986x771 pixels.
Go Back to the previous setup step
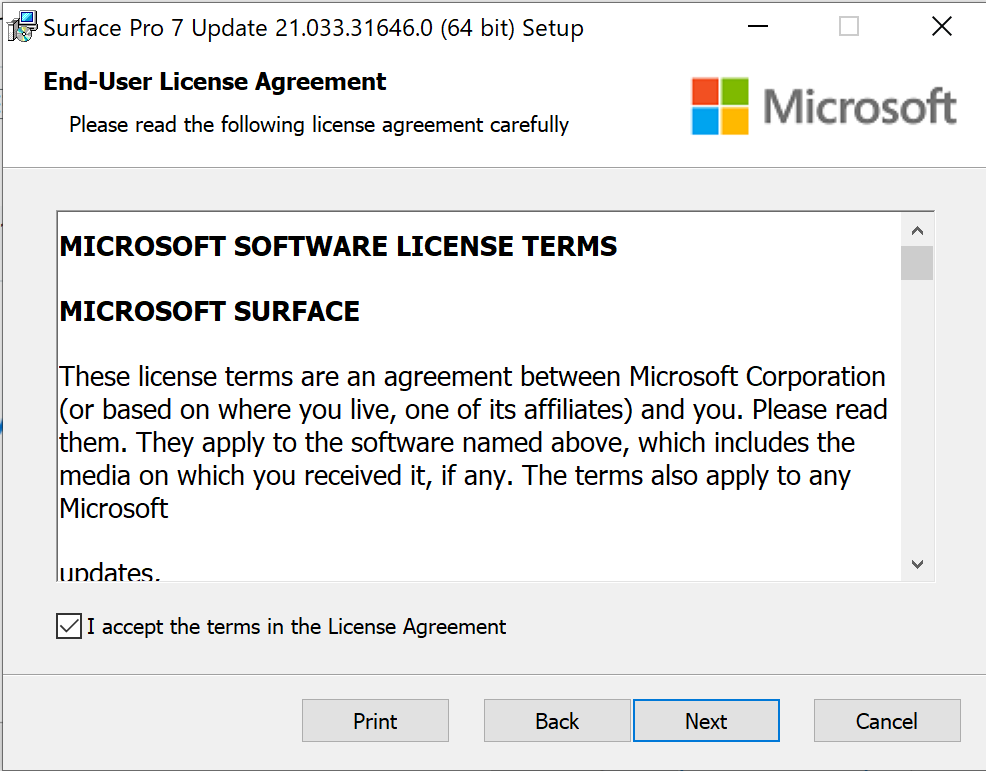557,721
